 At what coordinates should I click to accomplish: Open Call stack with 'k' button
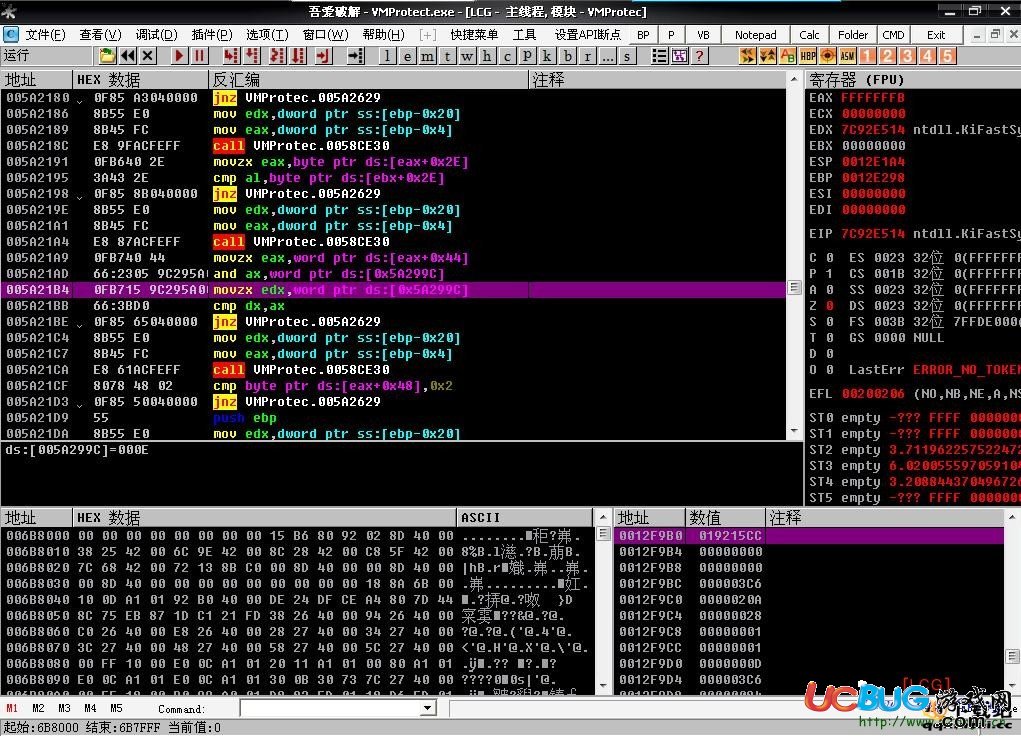click(x=547, y=56)
